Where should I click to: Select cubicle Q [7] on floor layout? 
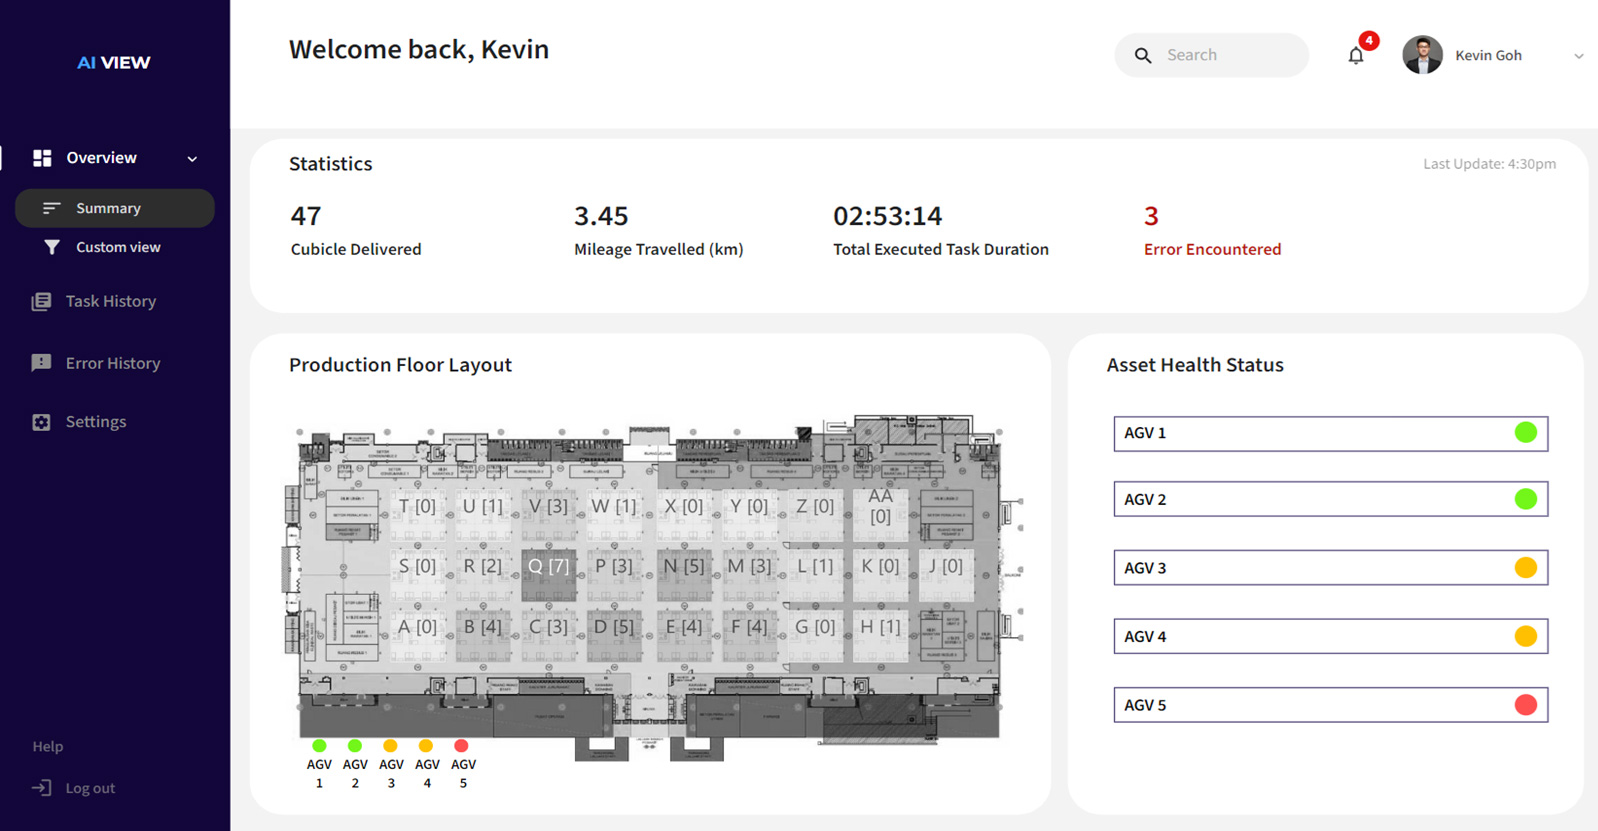tap(548, 567)
